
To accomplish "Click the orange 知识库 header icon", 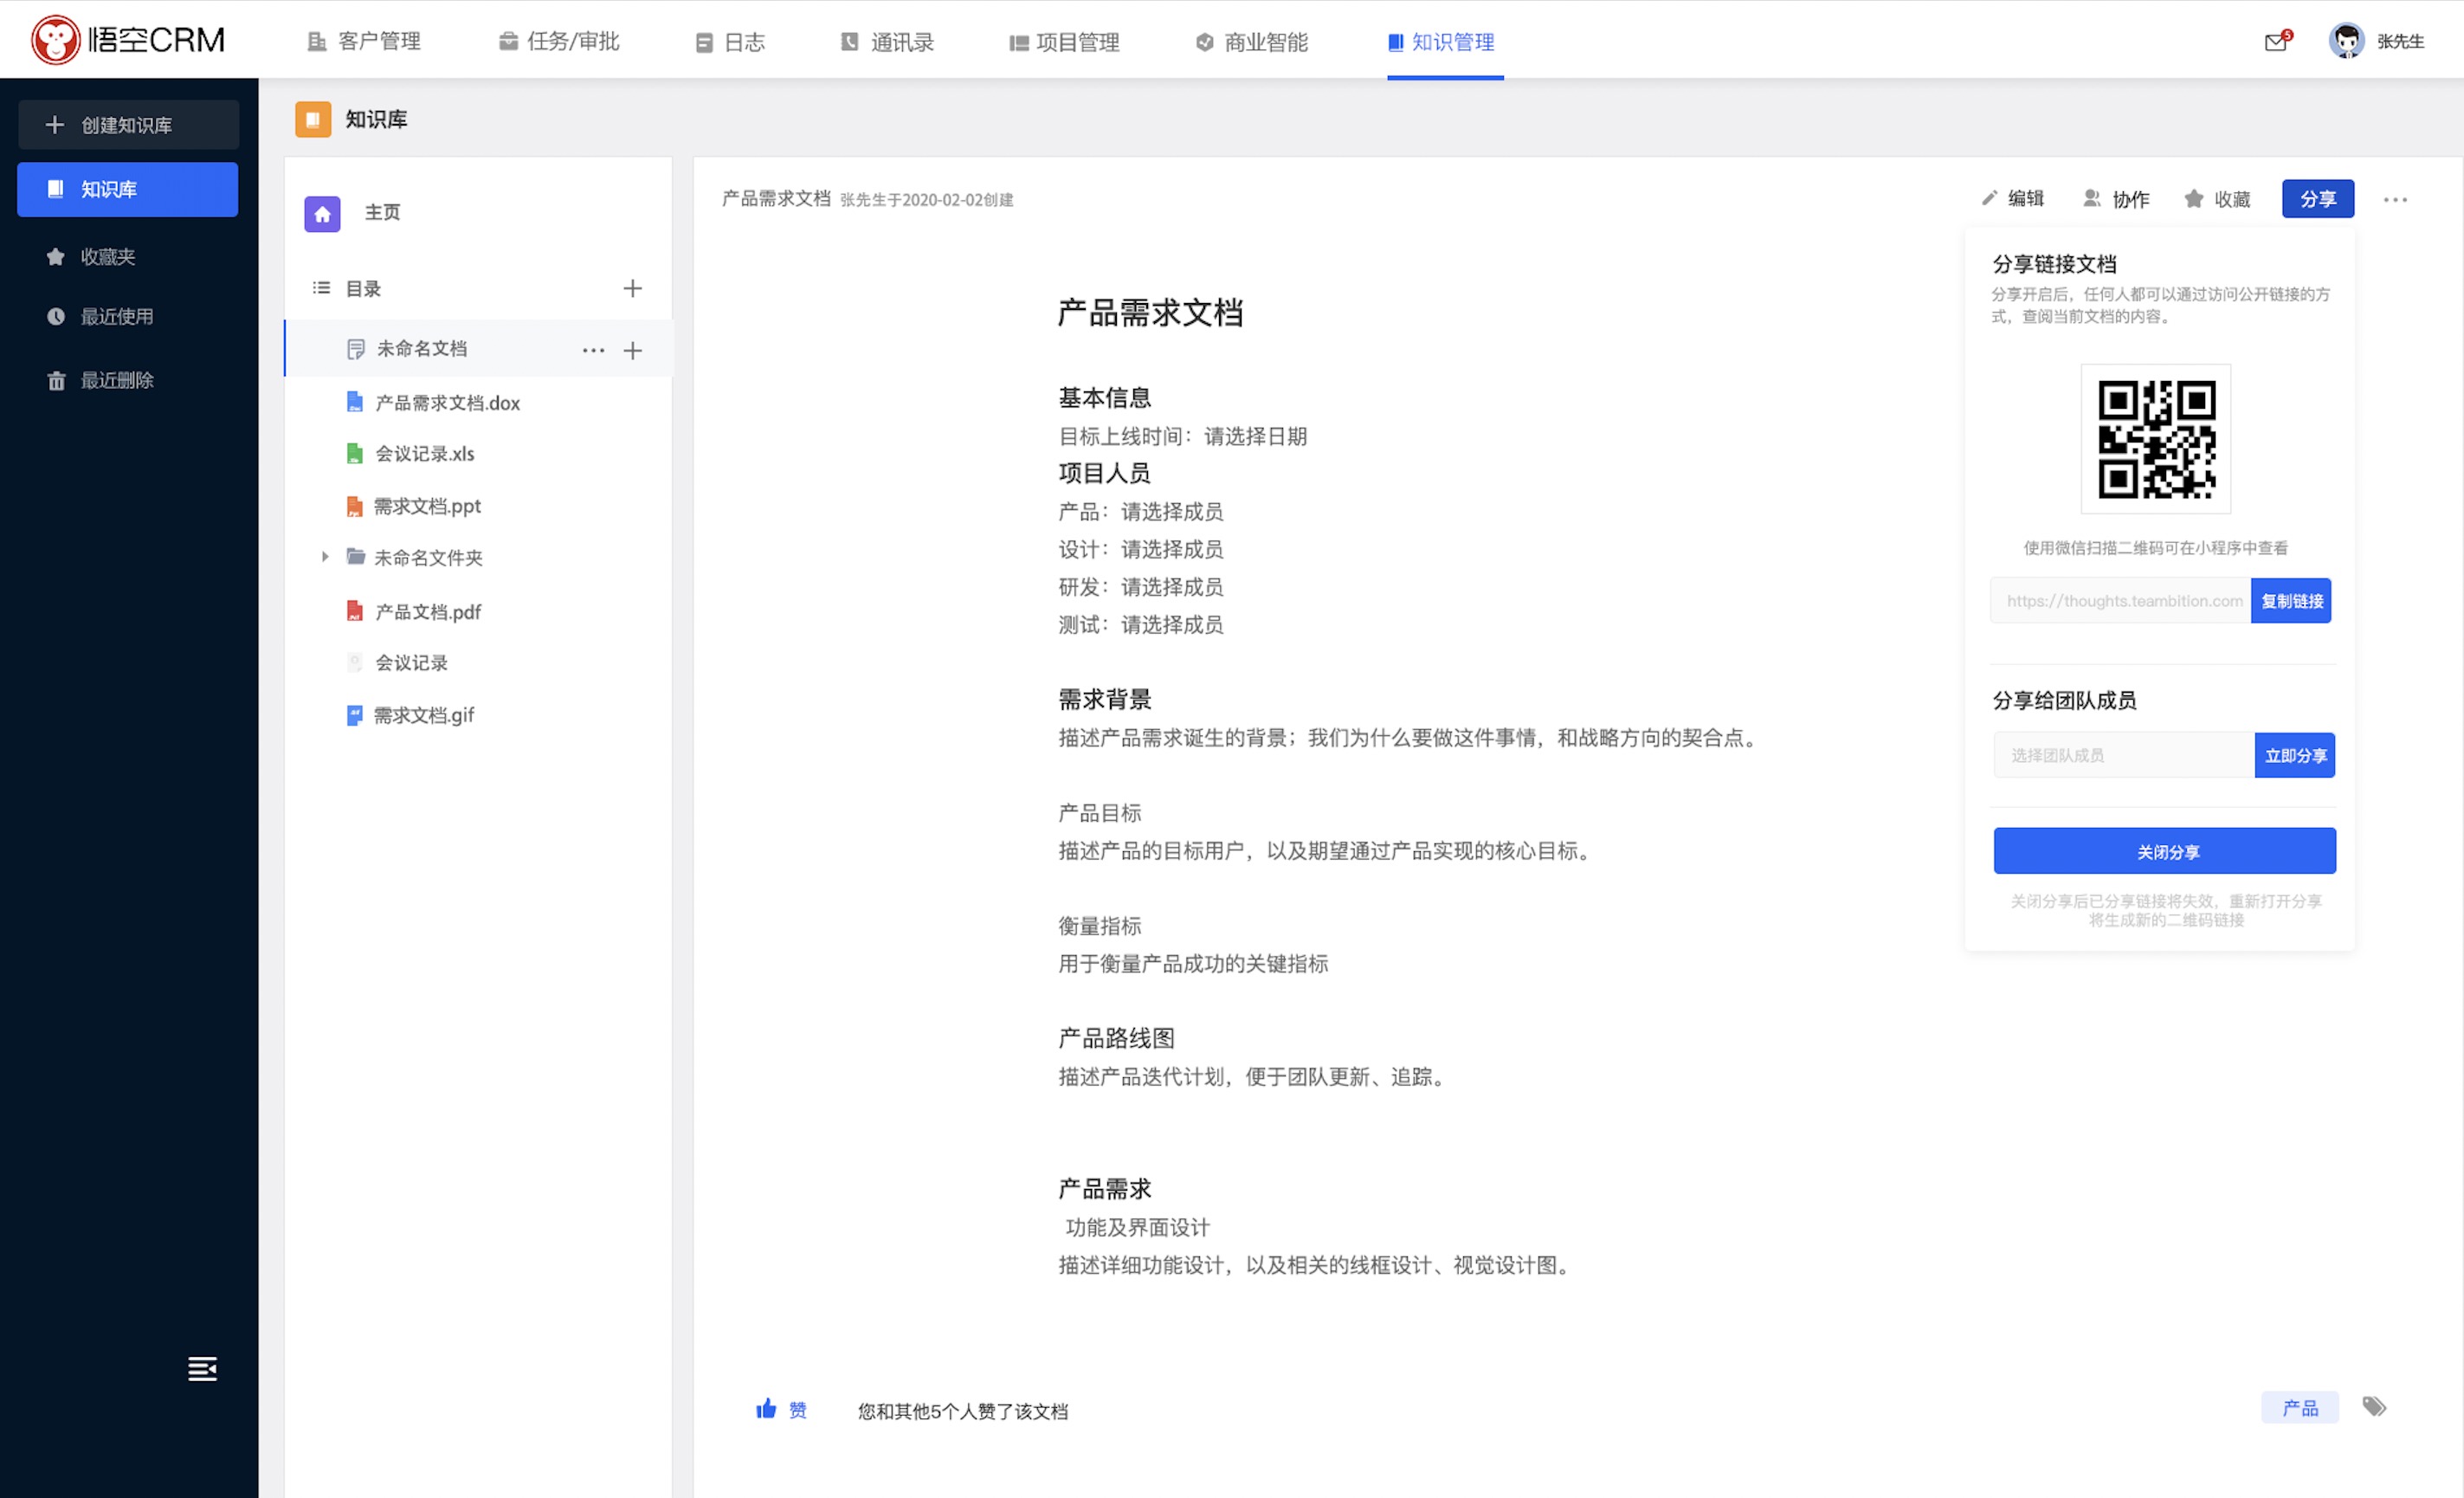I will [x=313, y=120].
